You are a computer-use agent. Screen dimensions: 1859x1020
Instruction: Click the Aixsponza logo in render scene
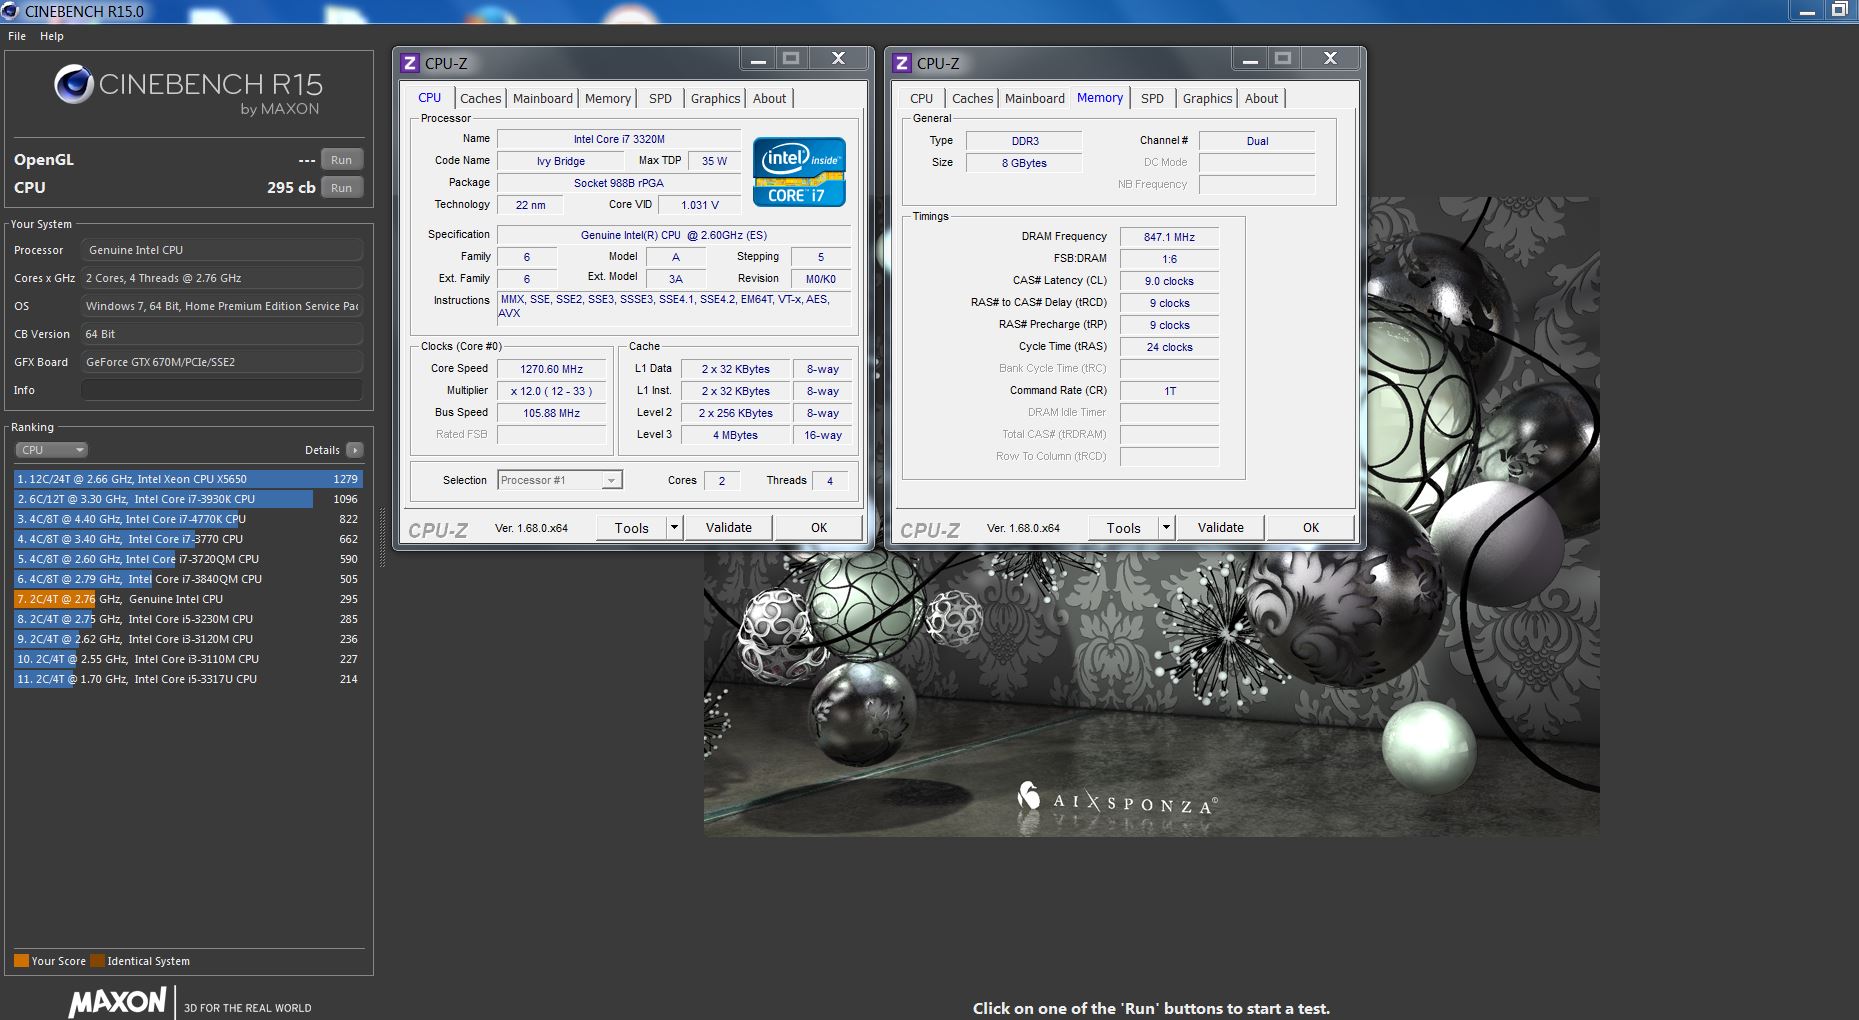point(1117,800)
